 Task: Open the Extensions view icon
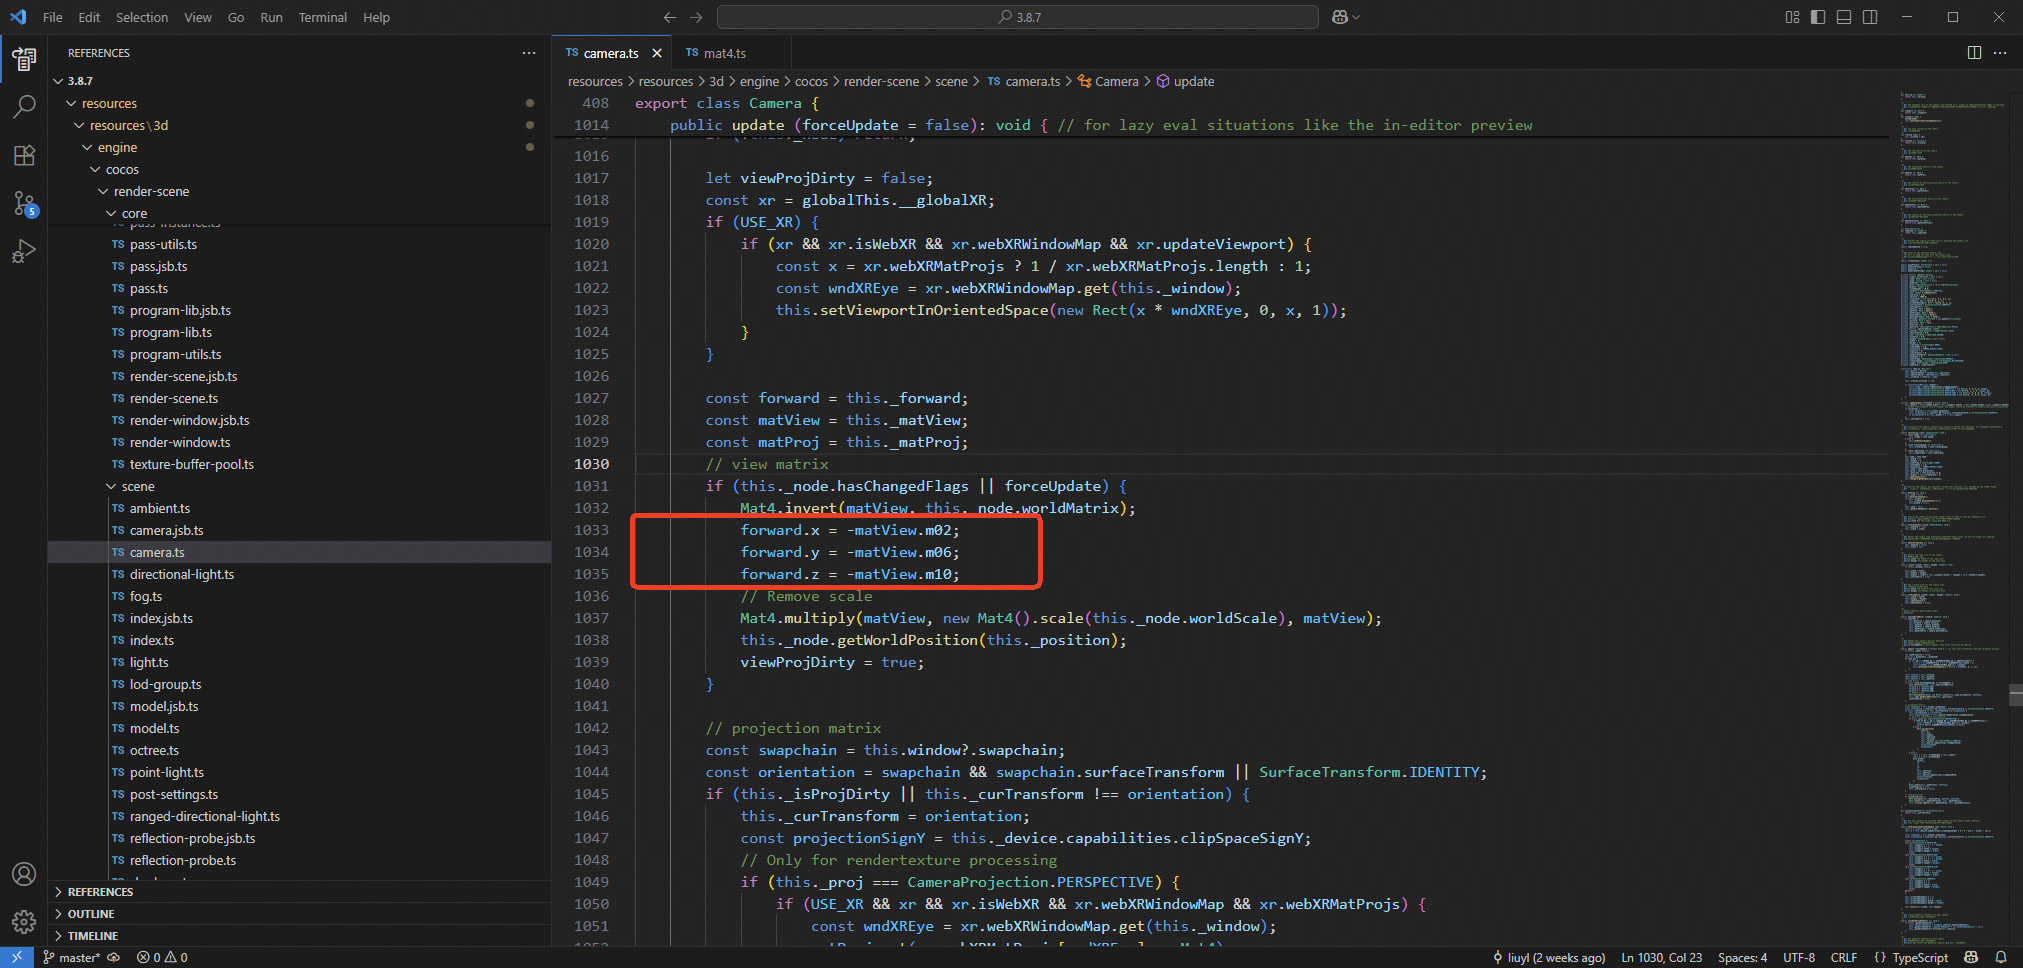tap(24, 155)
